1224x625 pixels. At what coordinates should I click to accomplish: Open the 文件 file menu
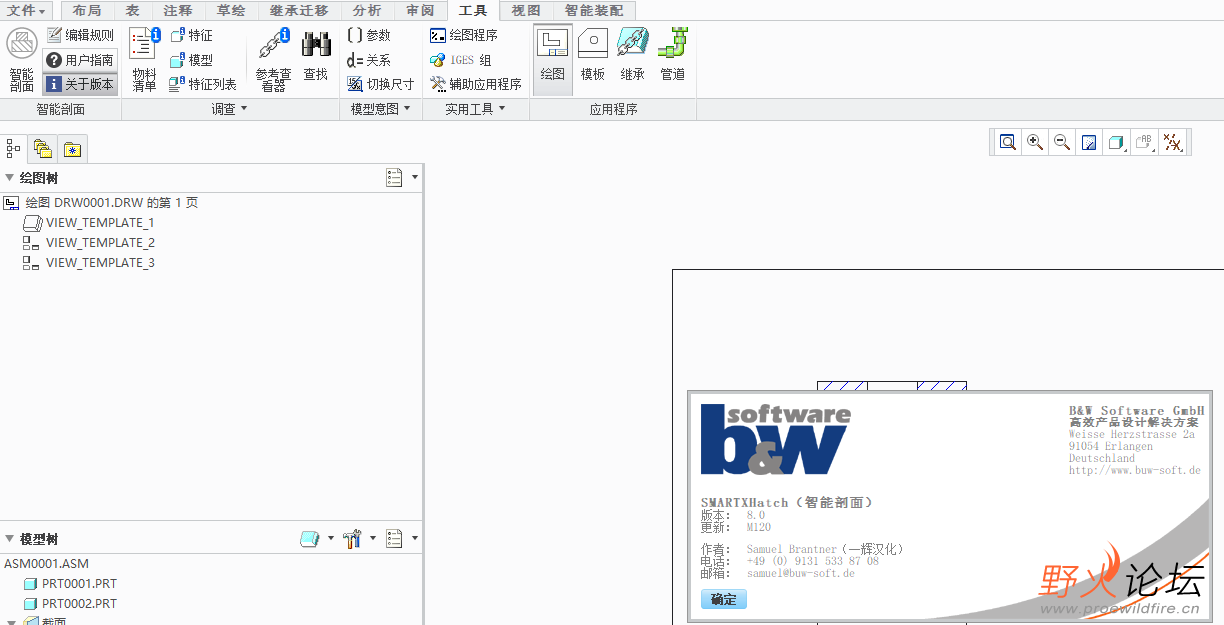[x=27, y=10]
